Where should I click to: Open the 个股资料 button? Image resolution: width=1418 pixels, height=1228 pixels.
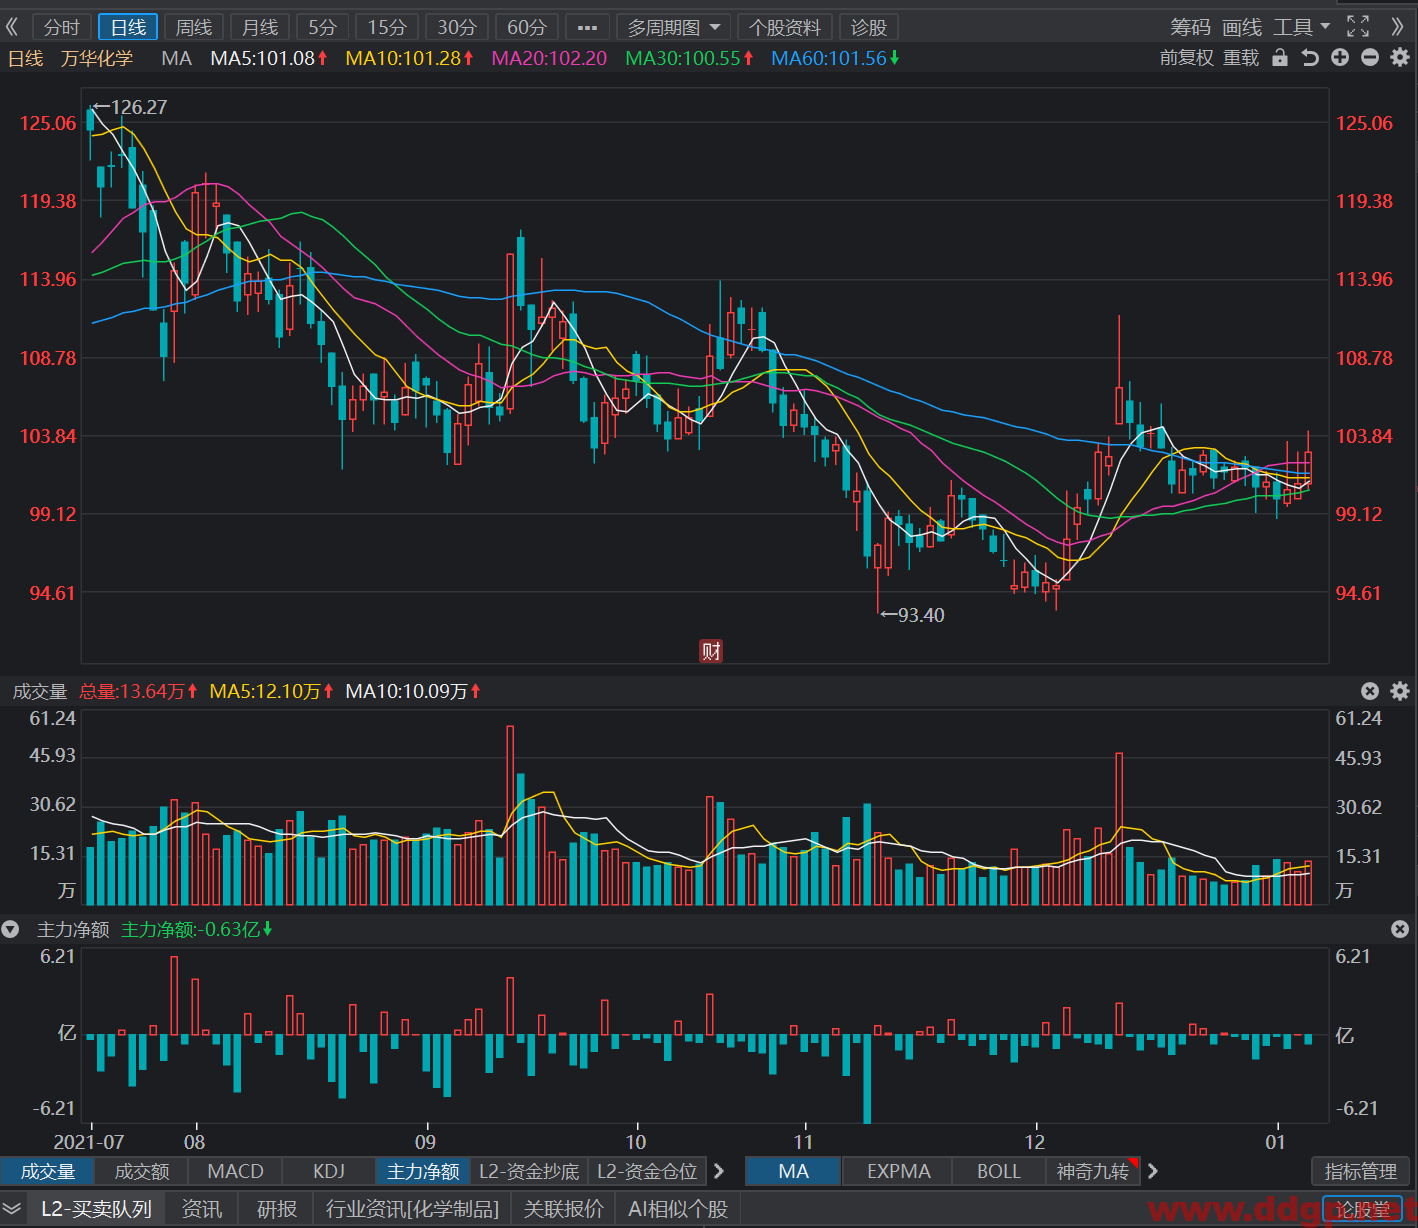(785, 27)
